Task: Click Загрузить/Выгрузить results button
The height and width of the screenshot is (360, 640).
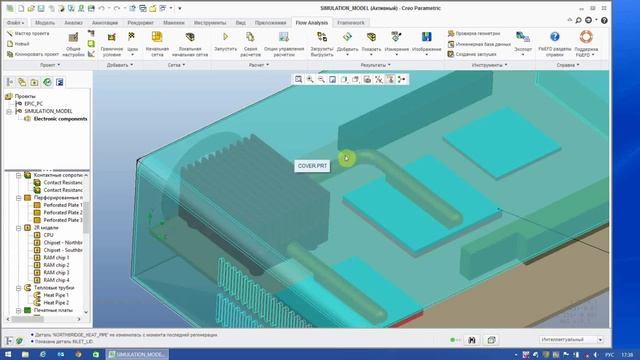Action: (322, 44)
